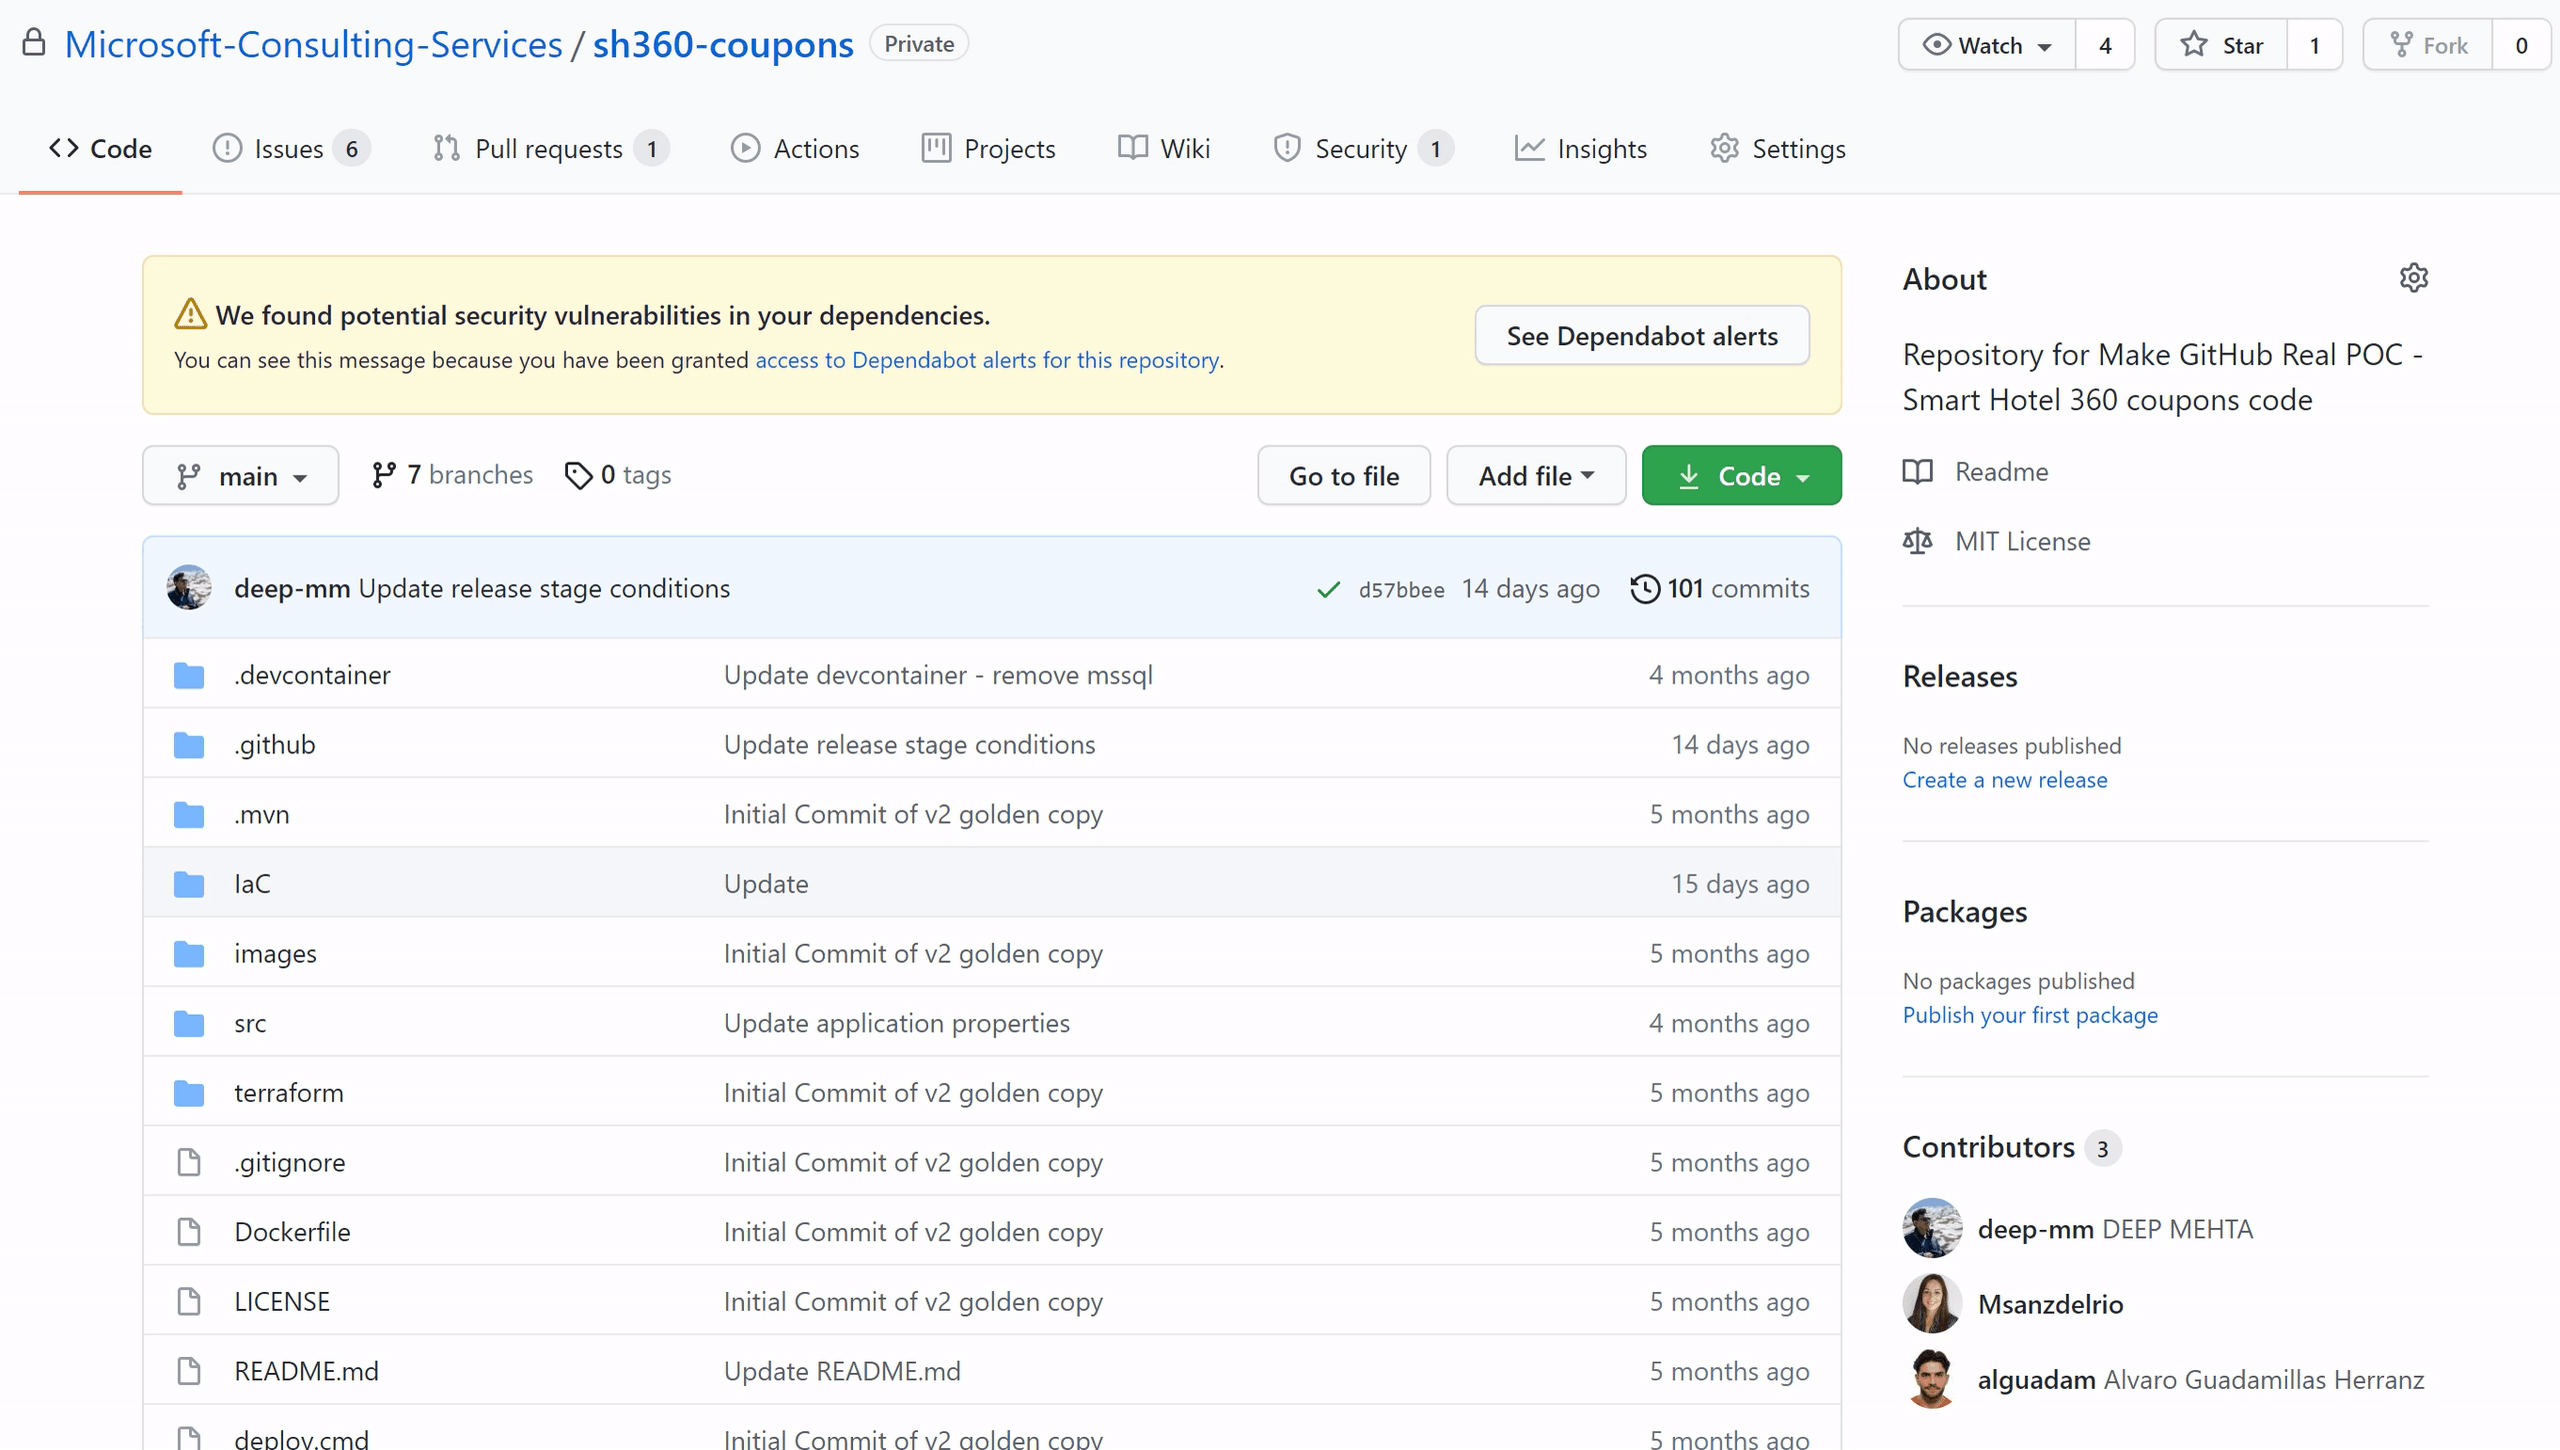
Task: Open the 101 commits history link
Action: coord(1720,589)
